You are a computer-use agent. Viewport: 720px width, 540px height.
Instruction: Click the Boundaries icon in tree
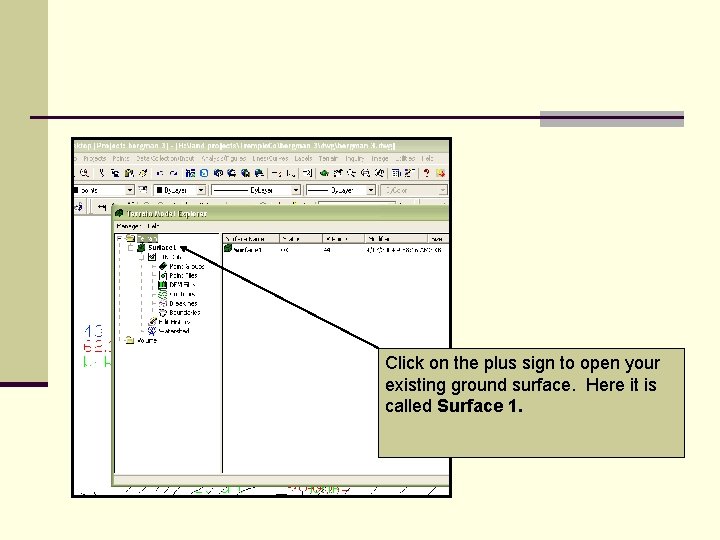click(x=163, y=312)
